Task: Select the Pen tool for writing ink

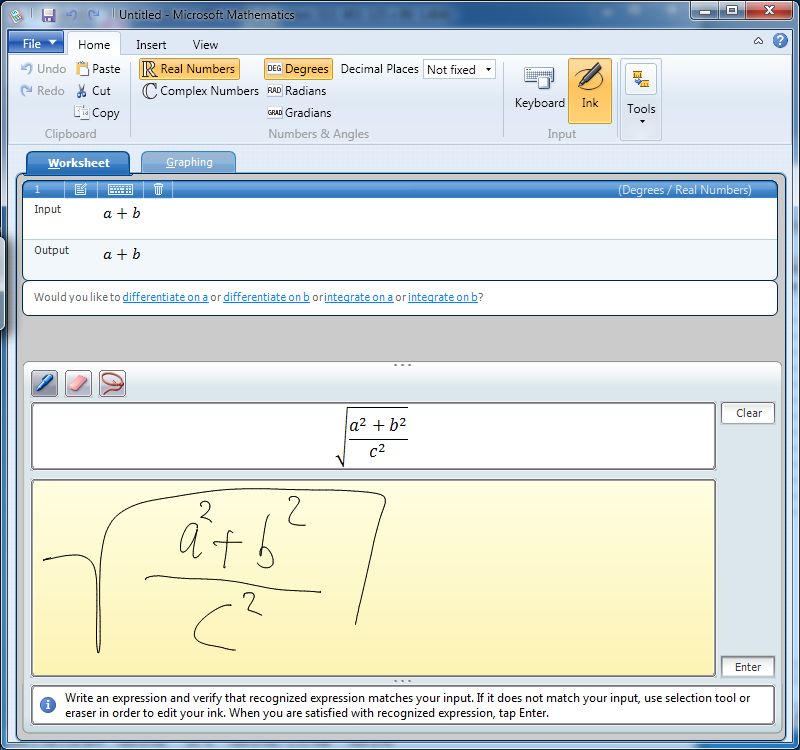Action: [44, 383]
